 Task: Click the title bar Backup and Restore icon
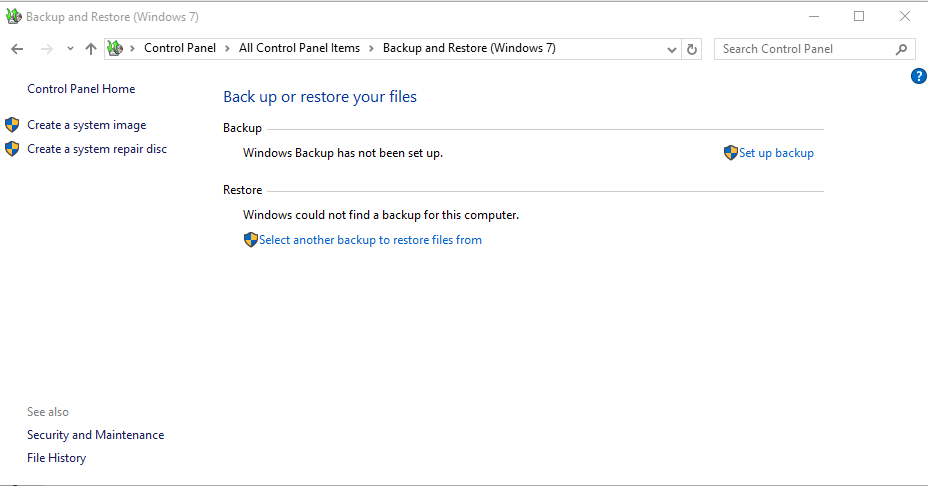coord(14,17)
